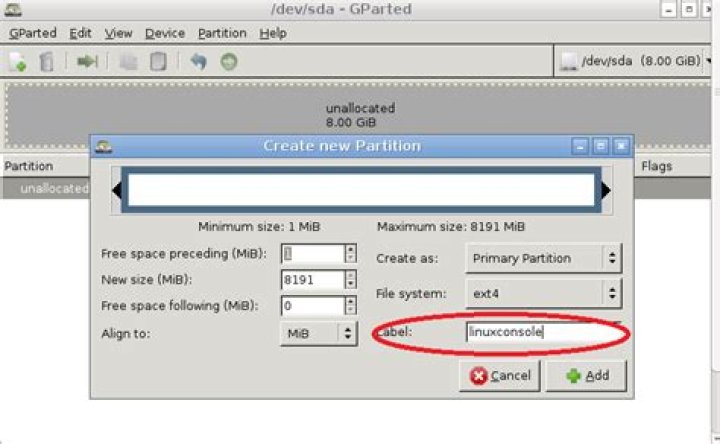The width and height of the screenshot is (720, 444).
Task: Click the copy partition toolbar icon
Action: click(129, 62)
